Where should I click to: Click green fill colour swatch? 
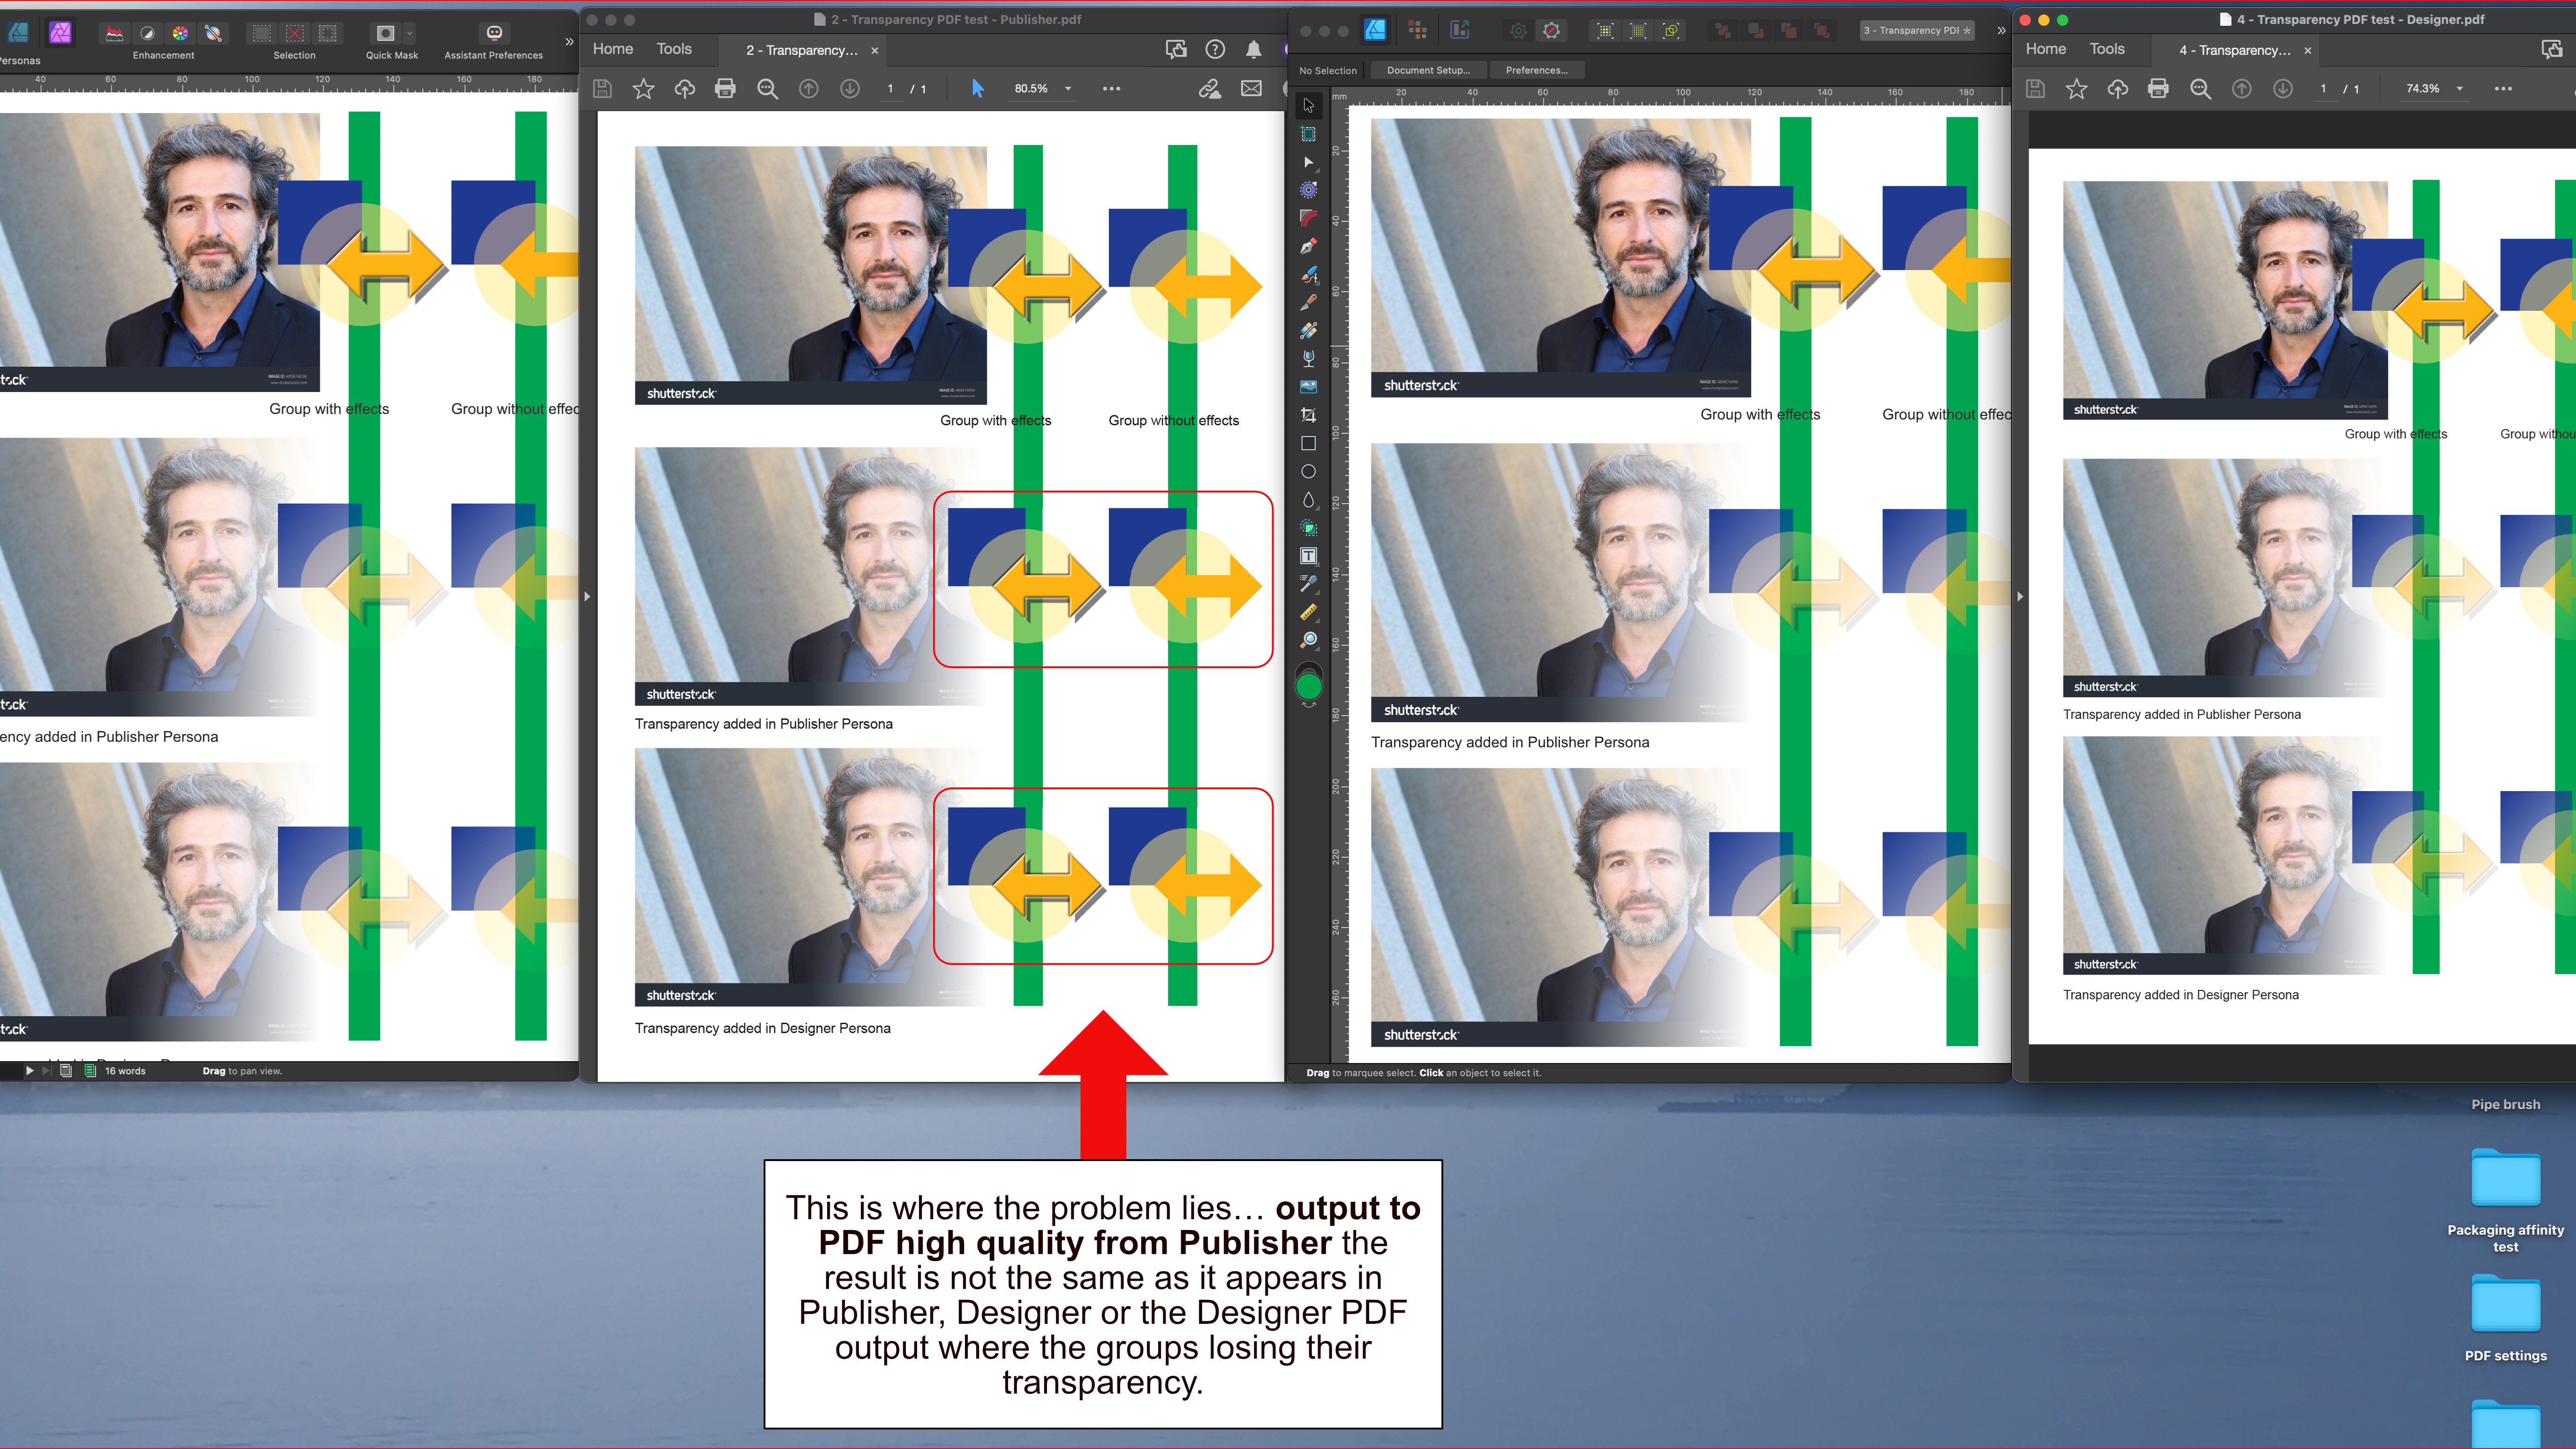(x=1308, y=687)
